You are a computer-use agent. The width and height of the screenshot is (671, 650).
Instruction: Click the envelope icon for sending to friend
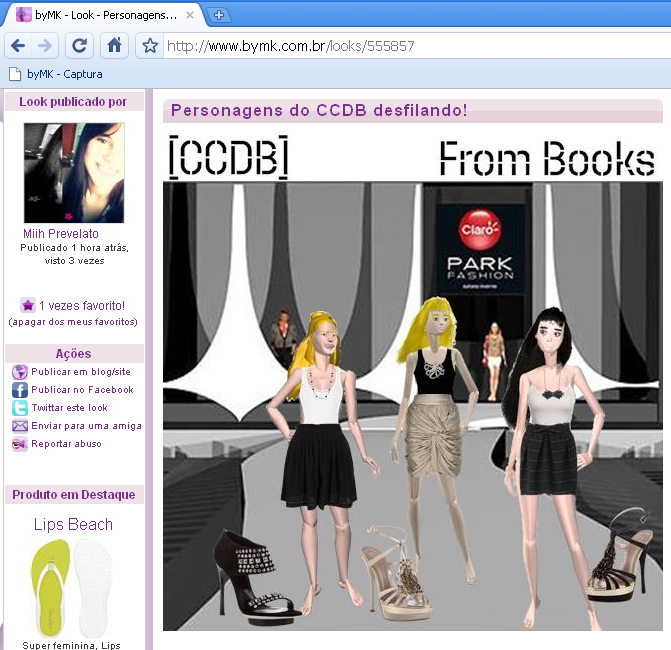point(19,426)
